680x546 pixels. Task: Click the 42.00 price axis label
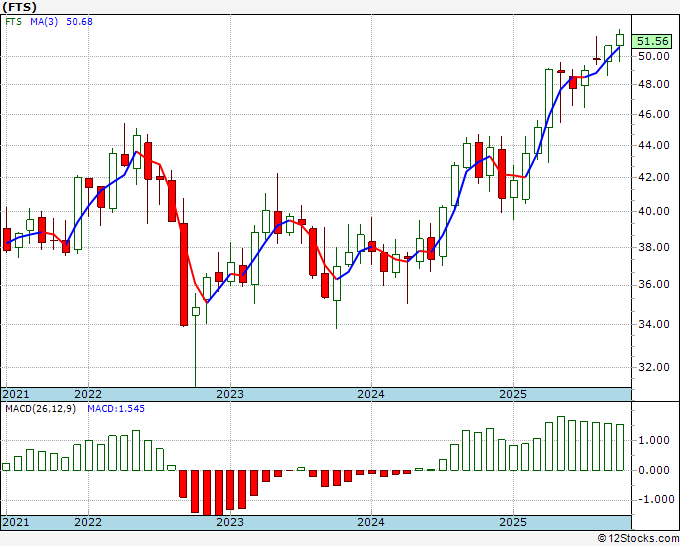click(x=654, y=177)
